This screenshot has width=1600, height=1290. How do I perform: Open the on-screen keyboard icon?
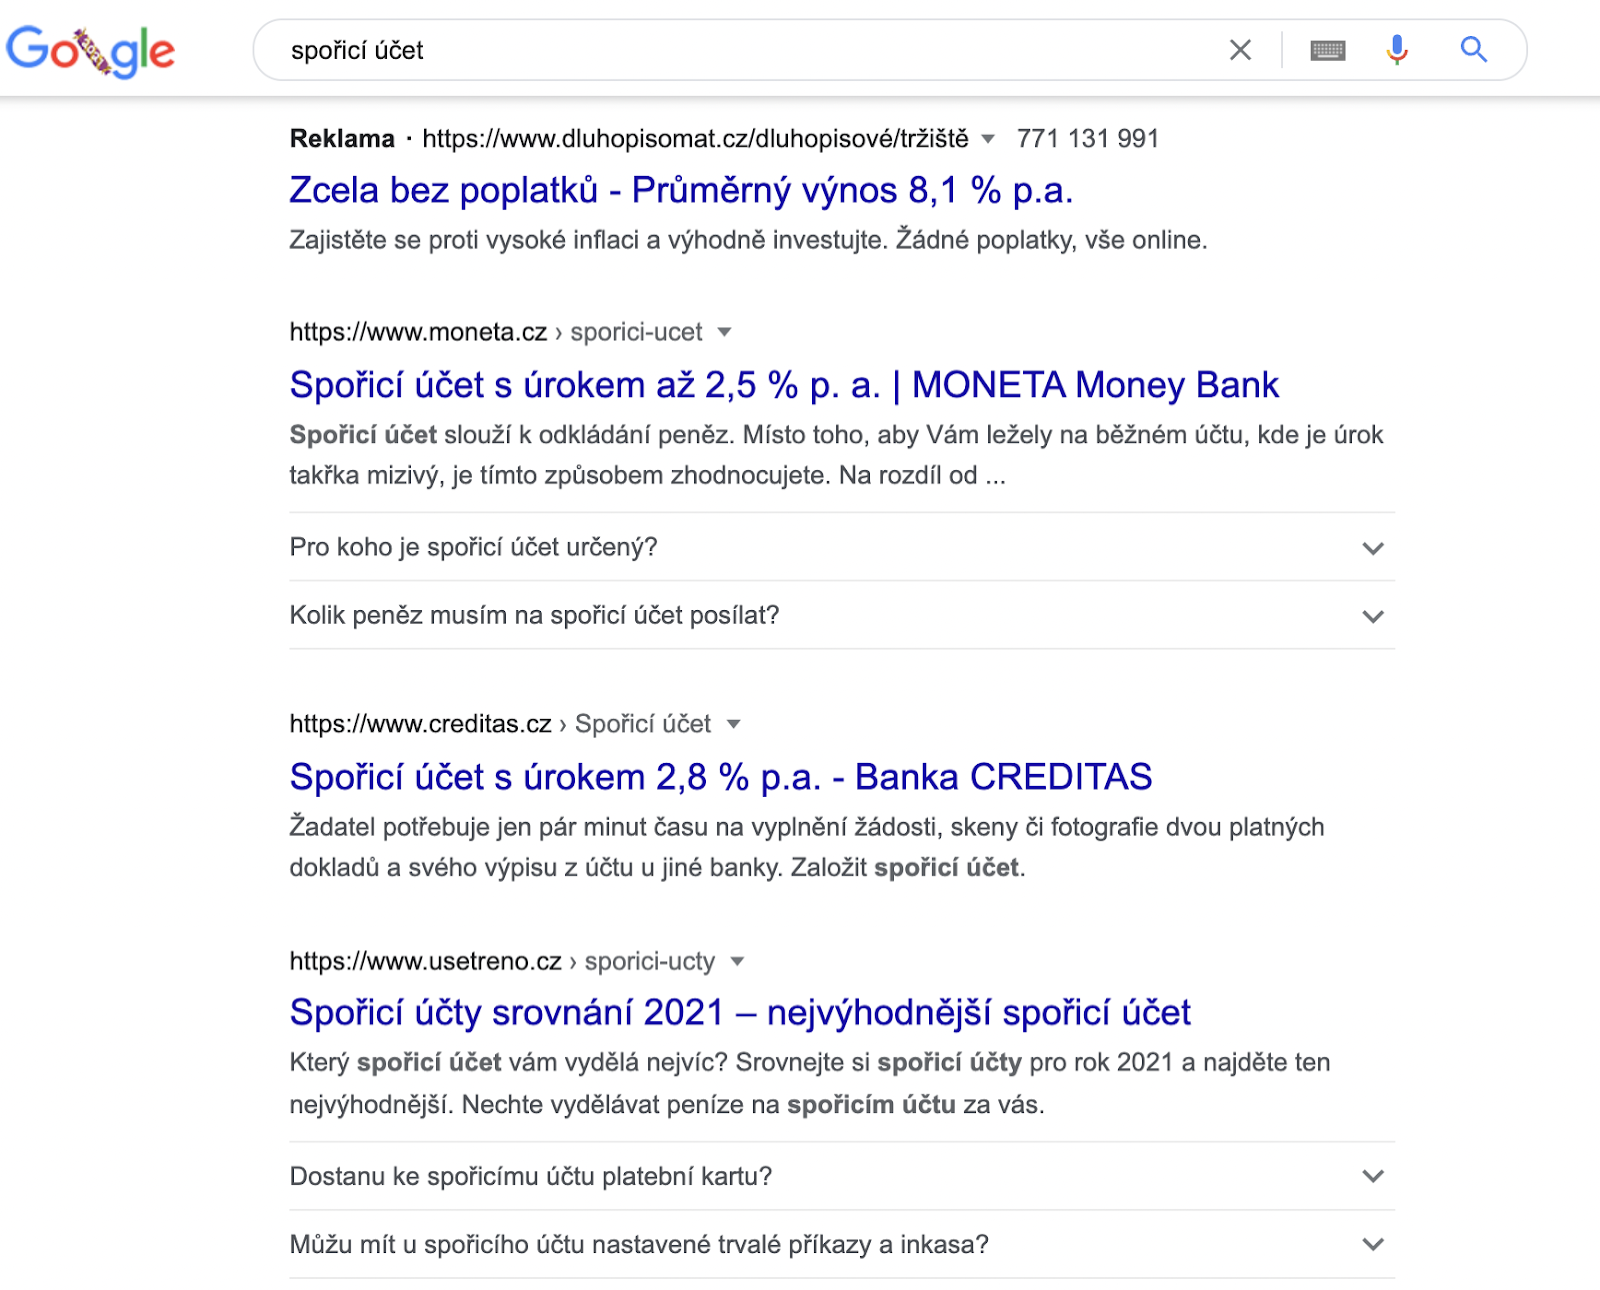[1328, 50]
